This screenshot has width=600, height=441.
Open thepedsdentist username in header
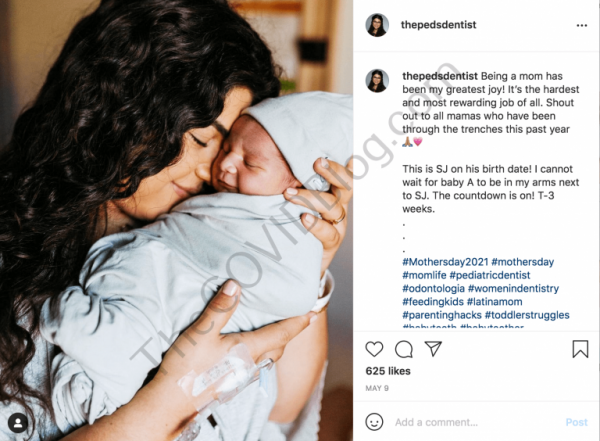[439, 25]
